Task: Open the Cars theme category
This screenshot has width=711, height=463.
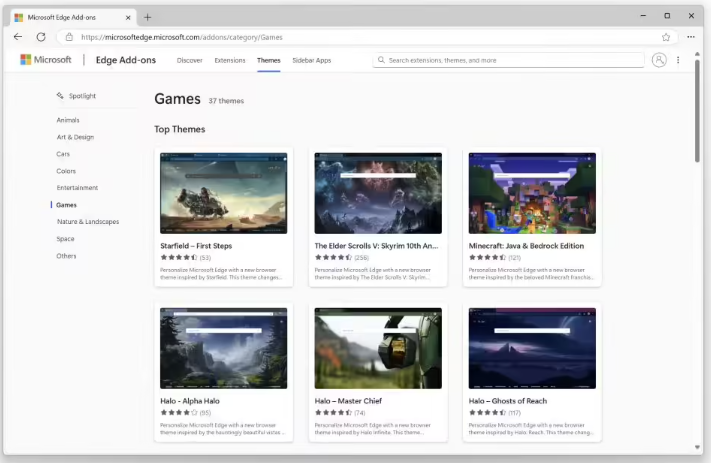Action: coord(63,154)
